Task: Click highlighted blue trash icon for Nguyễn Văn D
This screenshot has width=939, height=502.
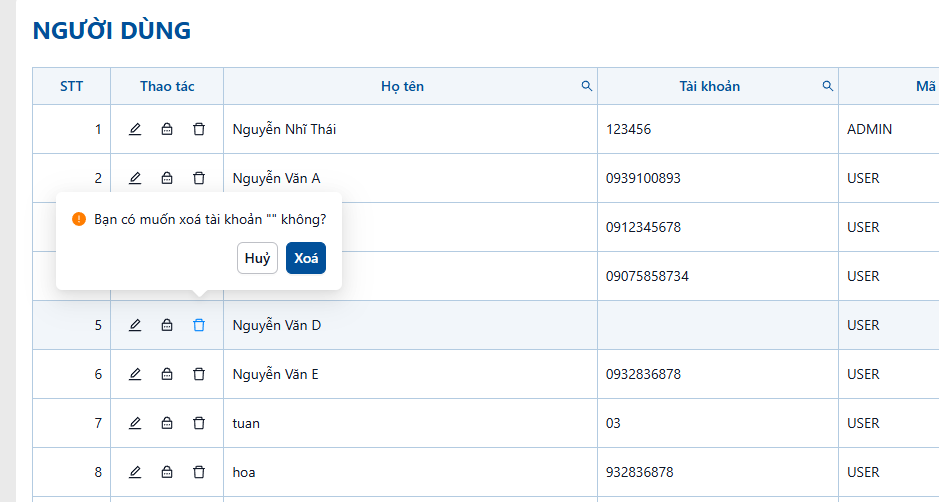Action: point(199,325)
